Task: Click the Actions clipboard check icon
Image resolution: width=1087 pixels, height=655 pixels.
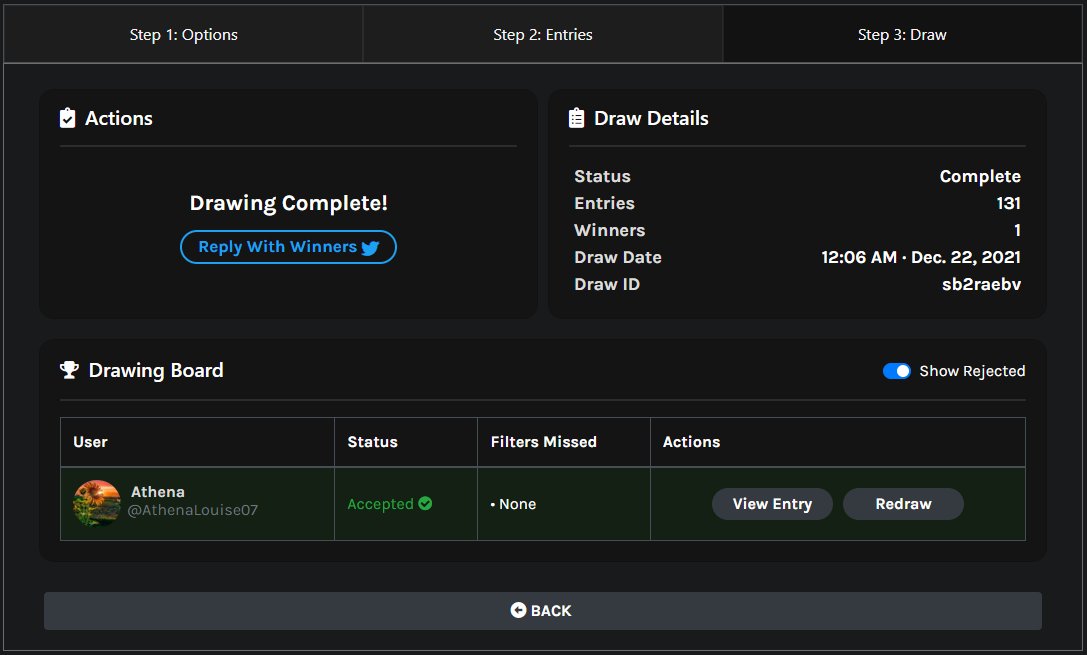Action: point(67,118)
